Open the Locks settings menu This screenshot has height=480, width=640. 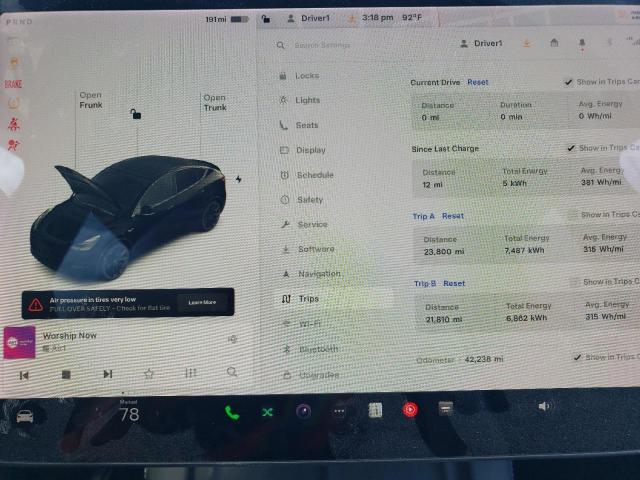(x=300, y=76)
